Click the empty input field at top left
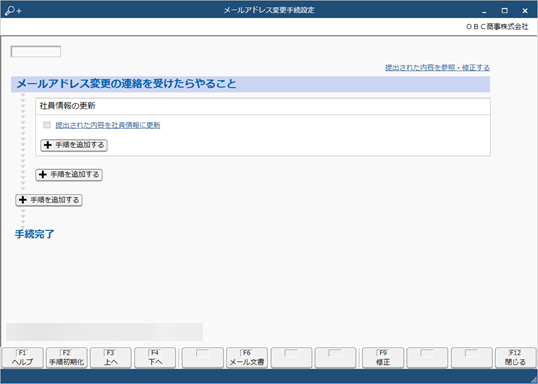 (36, 51)
